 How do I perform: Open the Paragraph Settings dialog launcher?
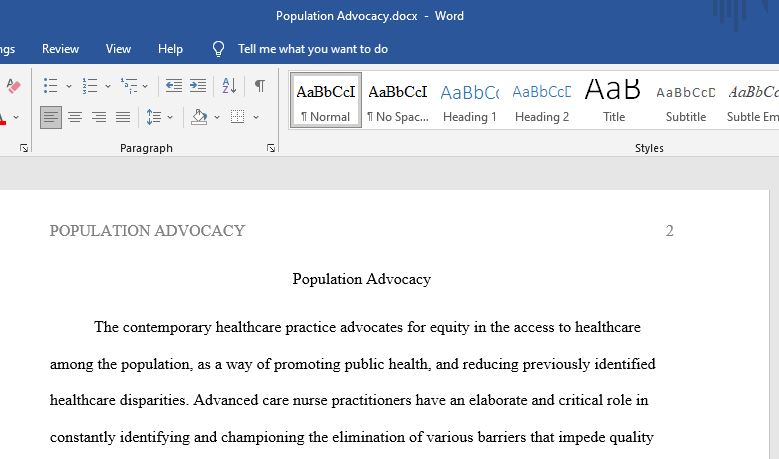pyautogui.click(x=271, y=148)
